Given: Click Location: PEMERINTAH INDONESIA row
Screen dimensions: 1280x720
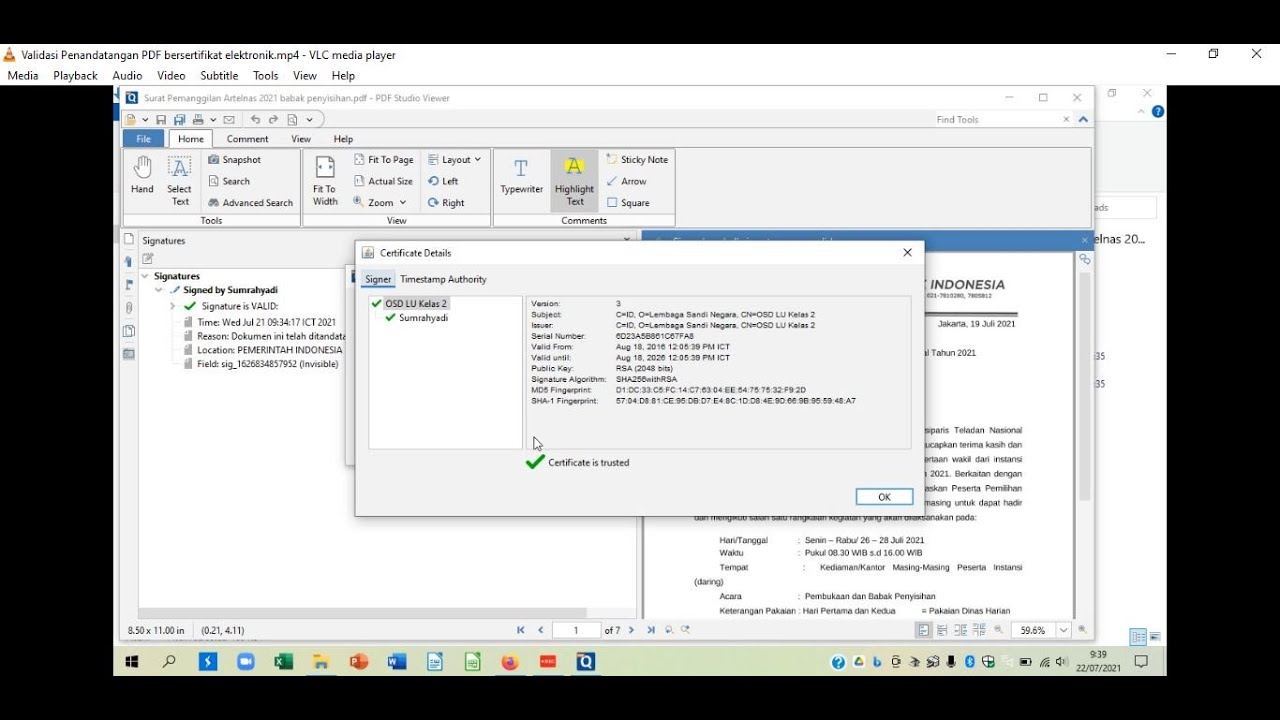Looking at the screenshot, I should coord(263,350).
